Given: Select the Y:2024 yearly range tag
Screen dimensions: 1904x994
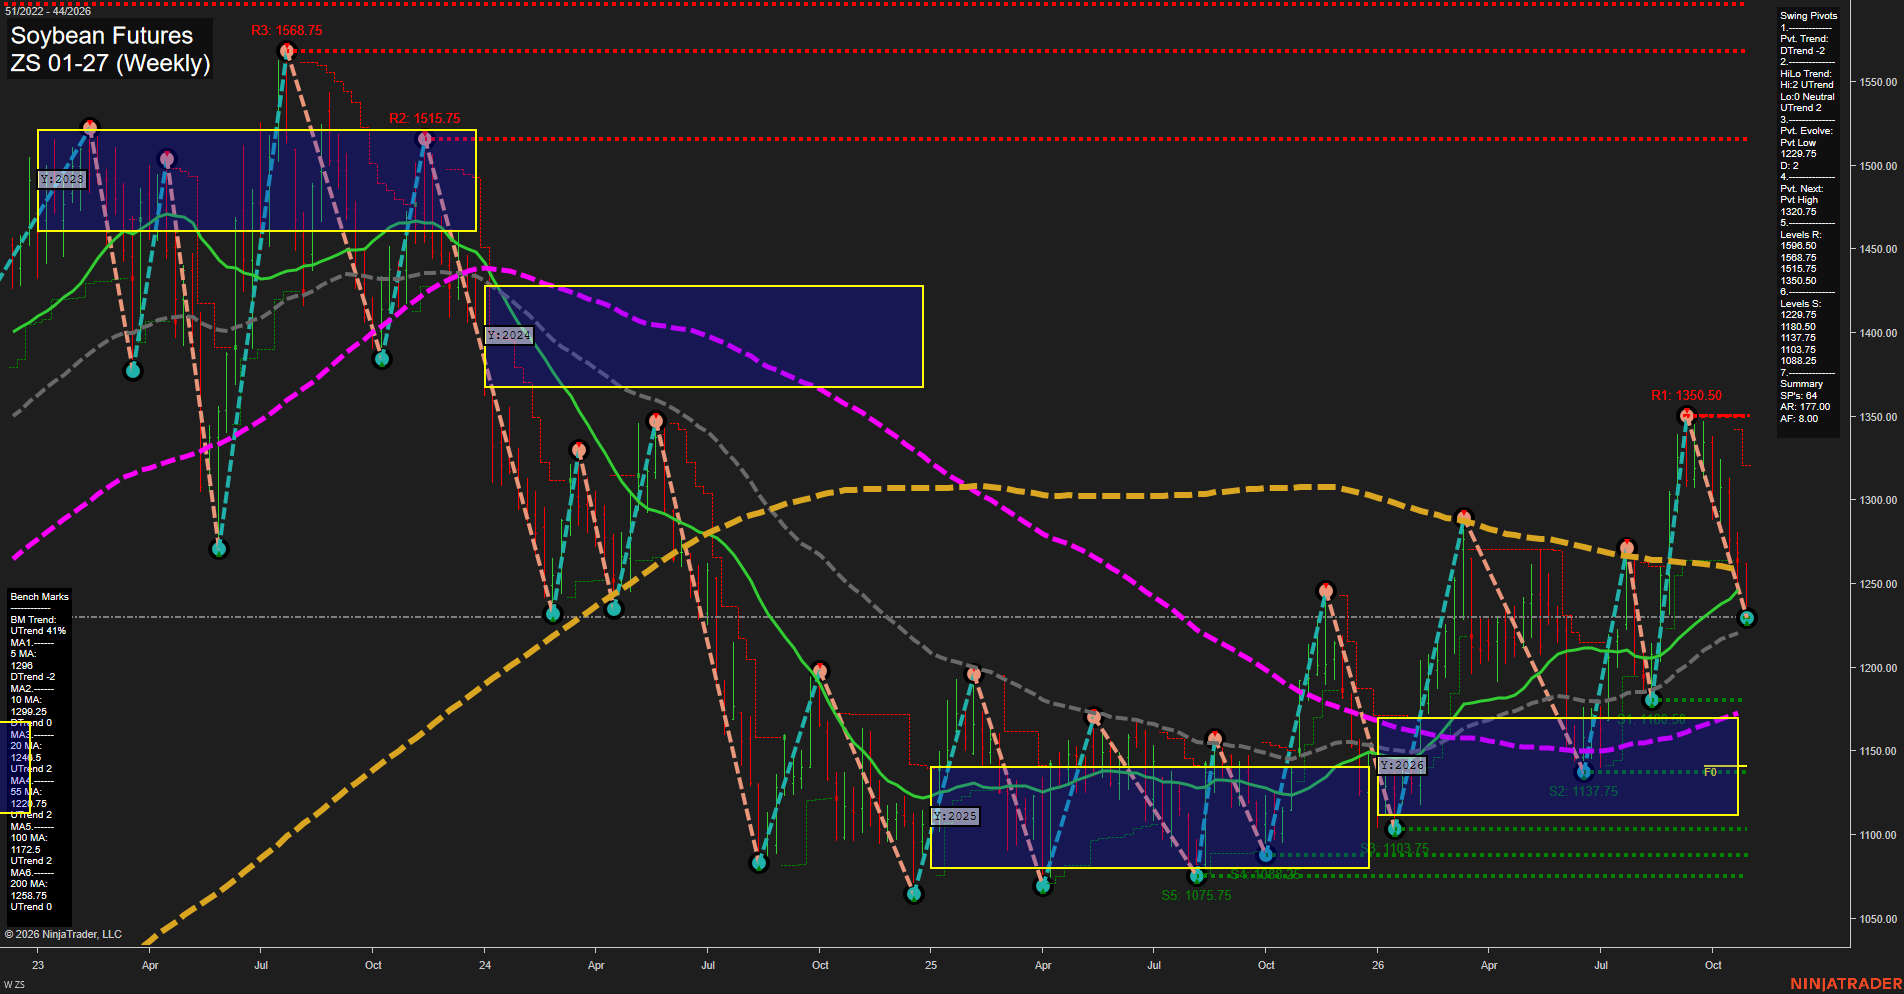Looking at the screenshot, I should [x=509, y=336].
